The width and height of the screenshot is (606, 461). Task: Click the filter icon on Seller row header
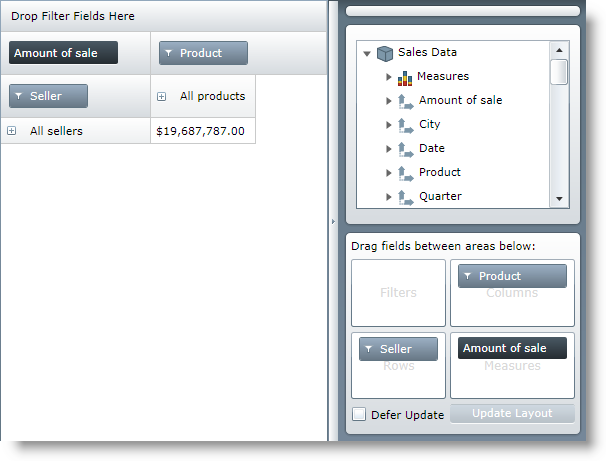[18, 96]
